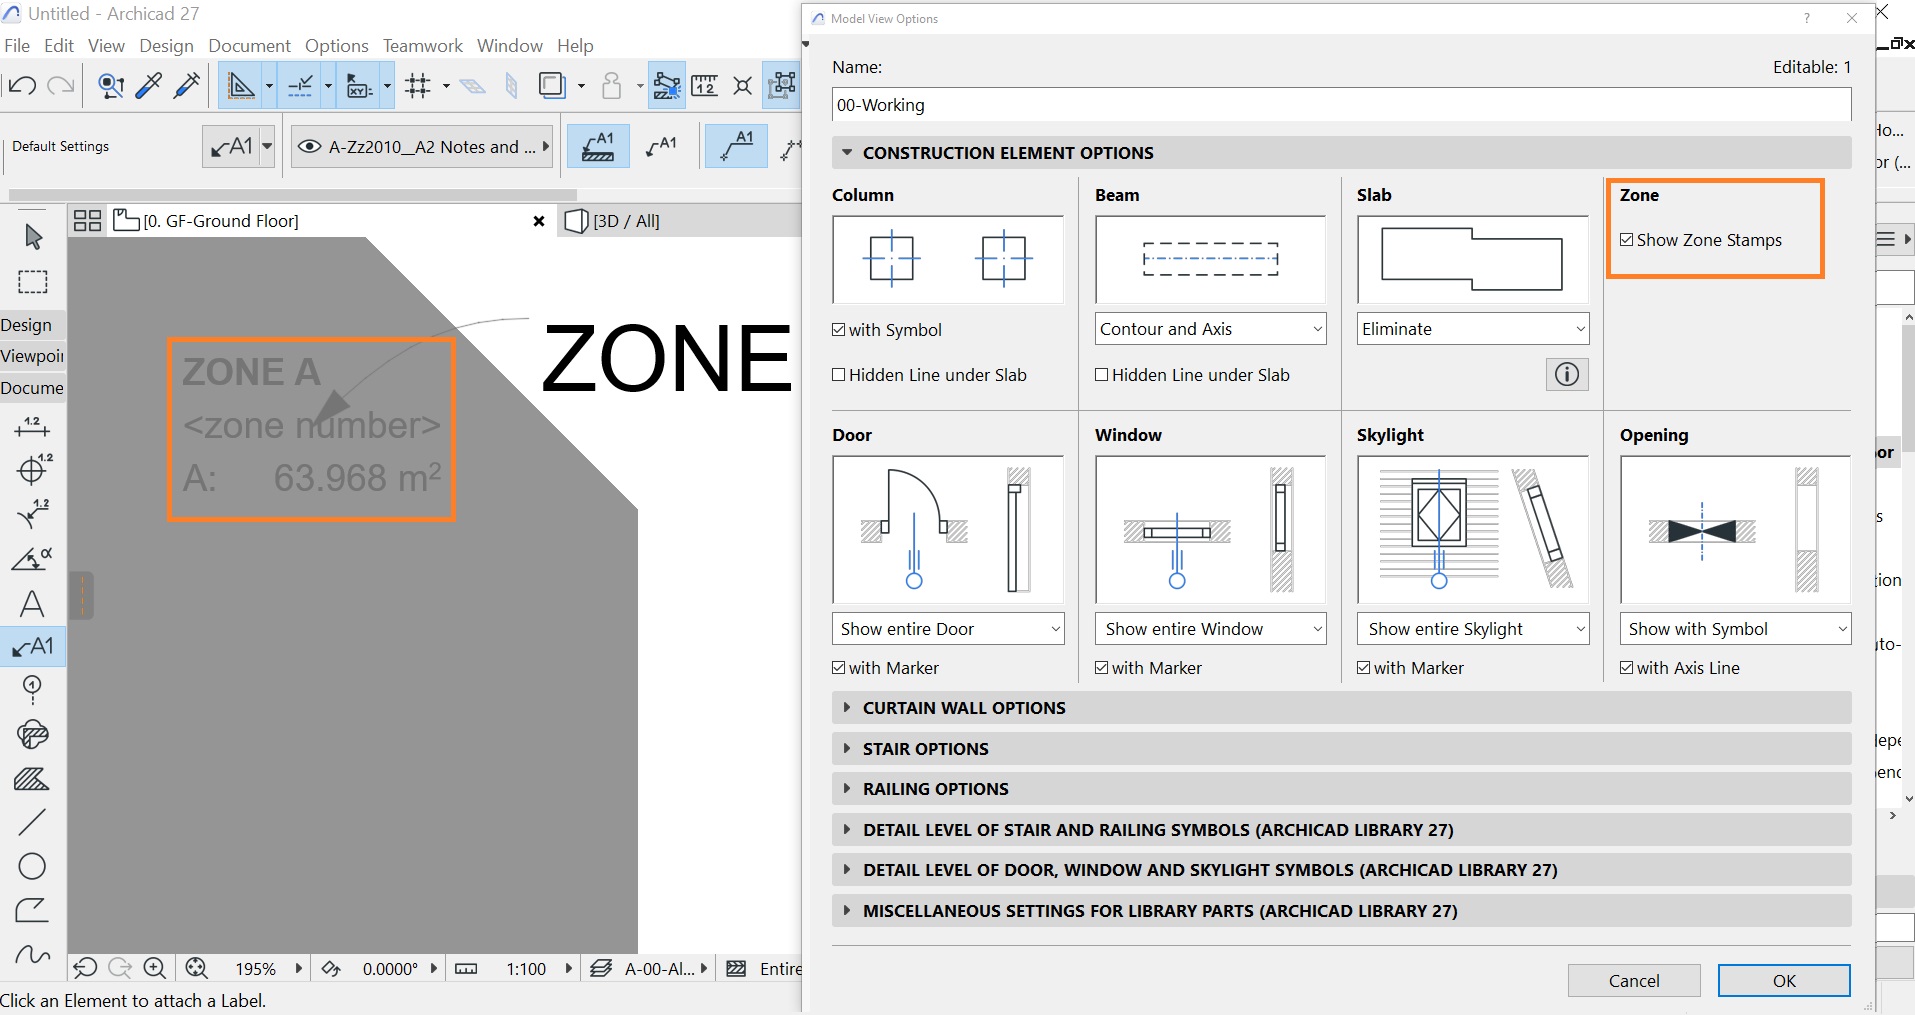
Task: Click OK in Model View Options
Action: (x=1784, y=981)
